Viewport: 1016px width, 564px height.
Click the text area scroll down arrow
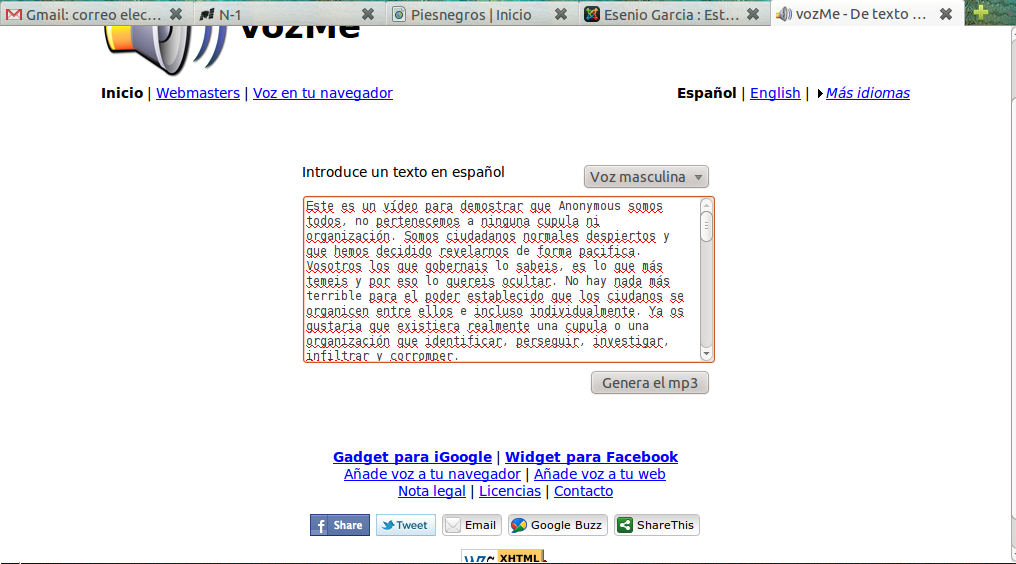click(706, 354)
